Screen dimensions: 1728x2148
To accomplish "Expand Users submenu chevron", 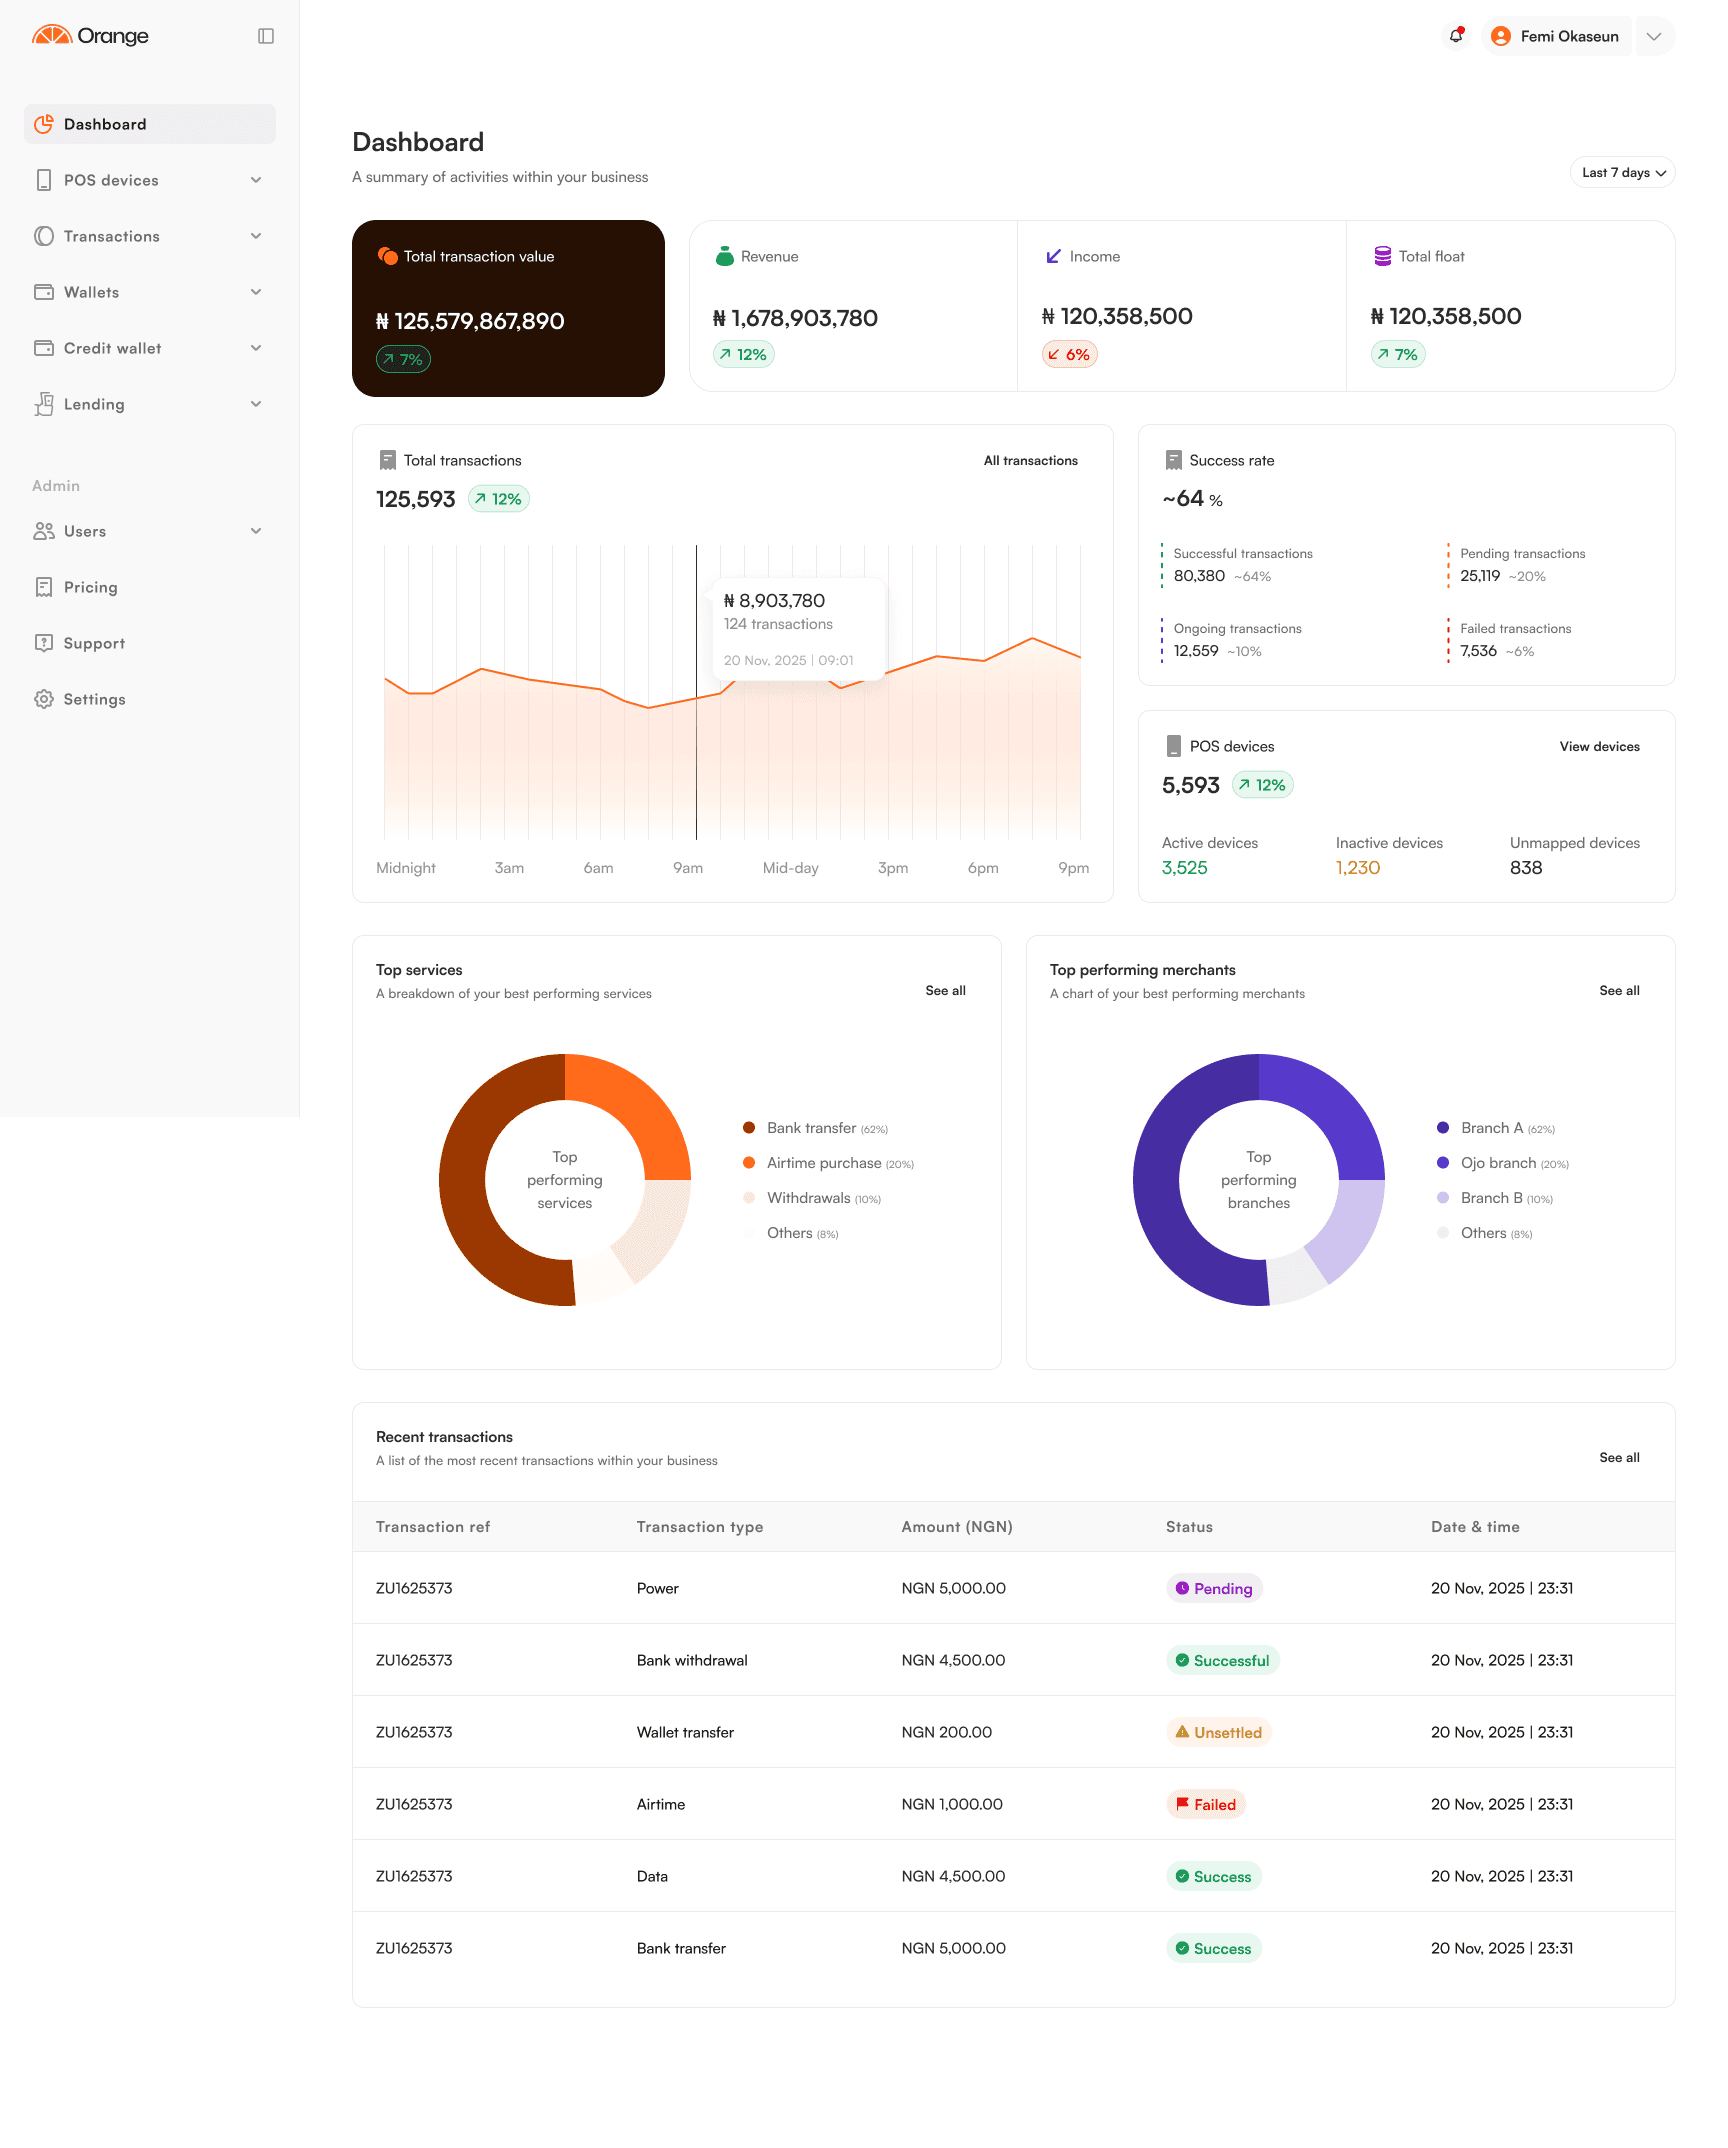I will click(x=256, y=531).
